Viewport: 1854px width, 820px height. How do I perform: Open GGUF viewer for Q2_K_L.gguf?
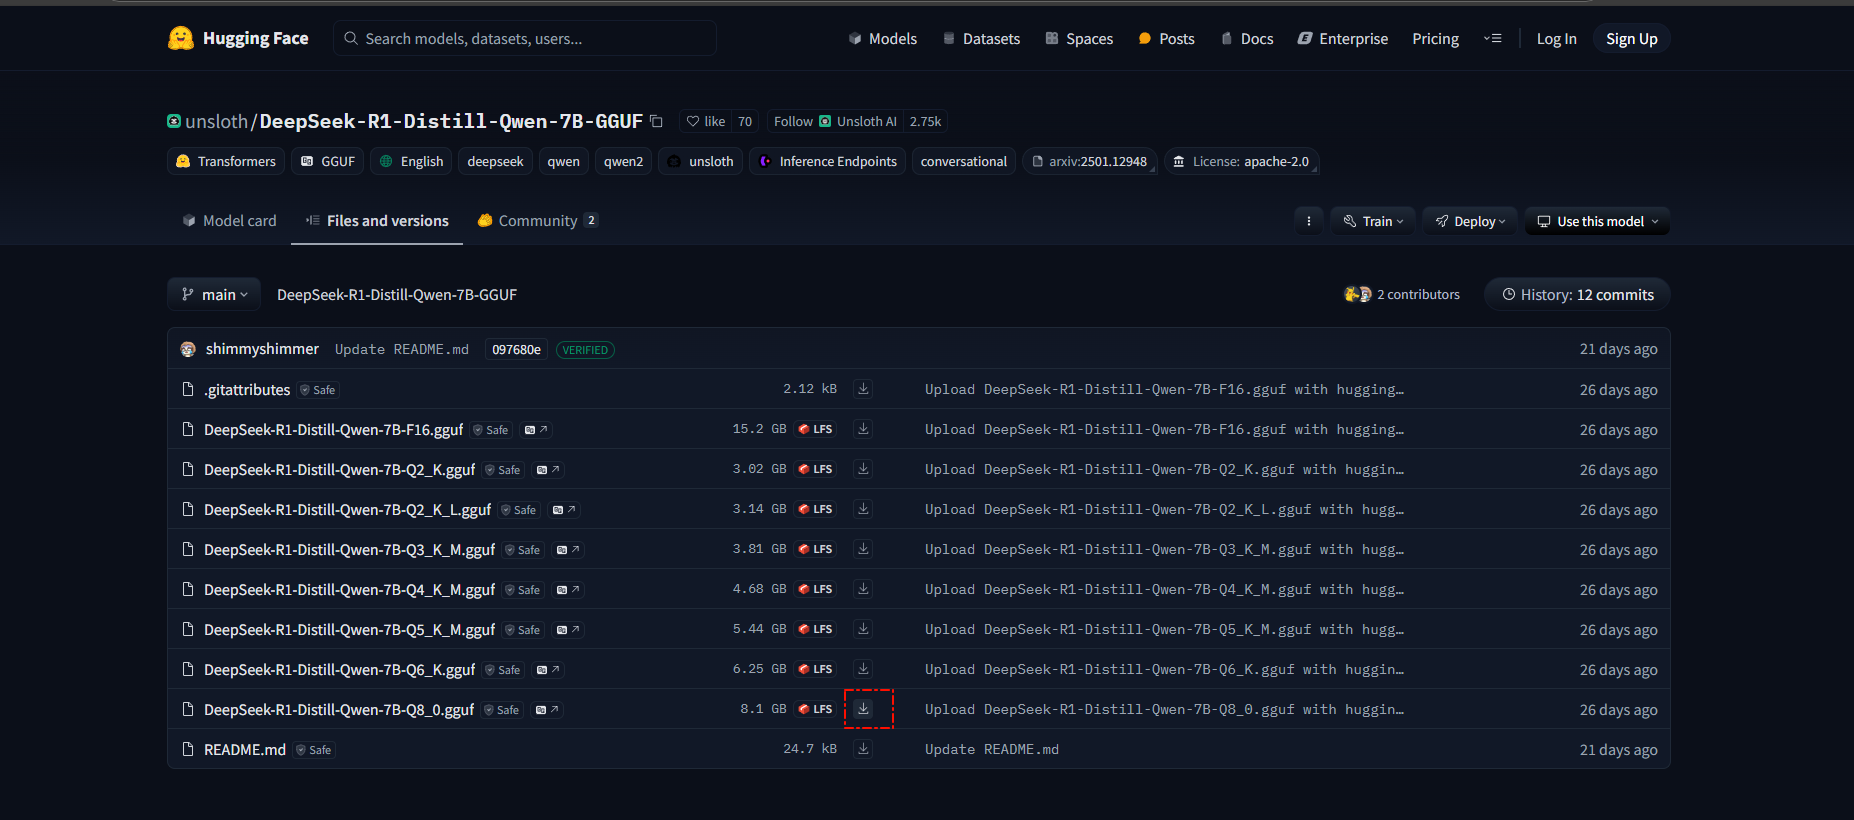coord(564,510)
